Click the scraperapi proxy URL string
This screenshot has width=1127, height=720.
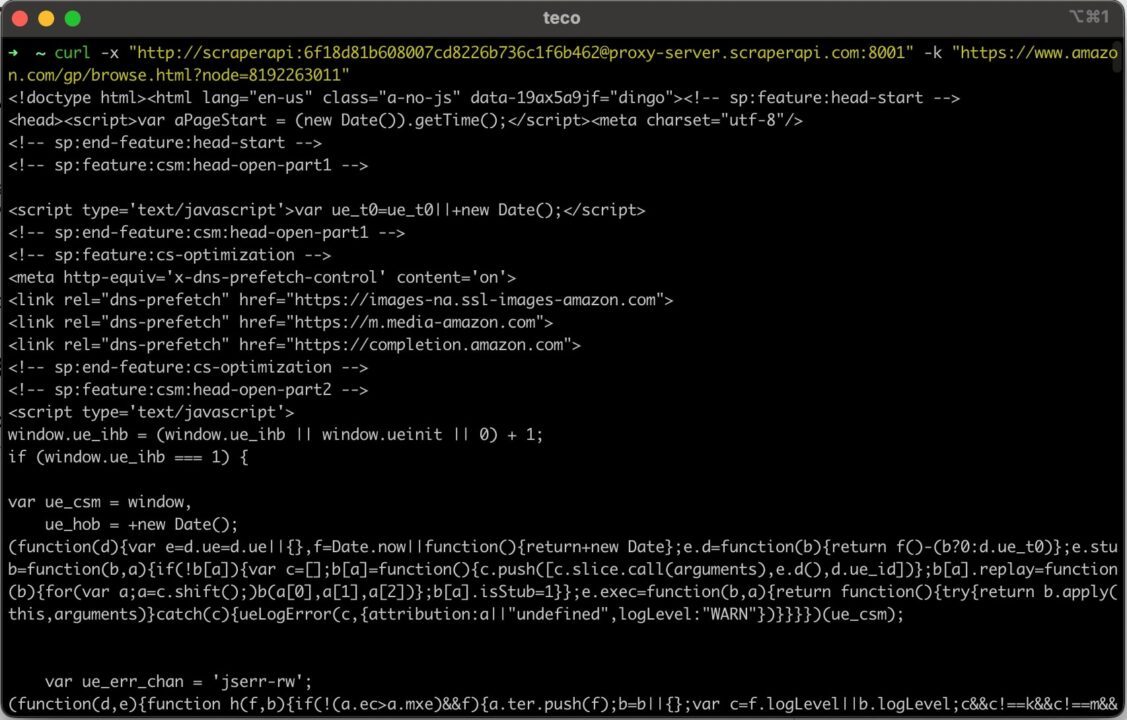pos(521,52)
